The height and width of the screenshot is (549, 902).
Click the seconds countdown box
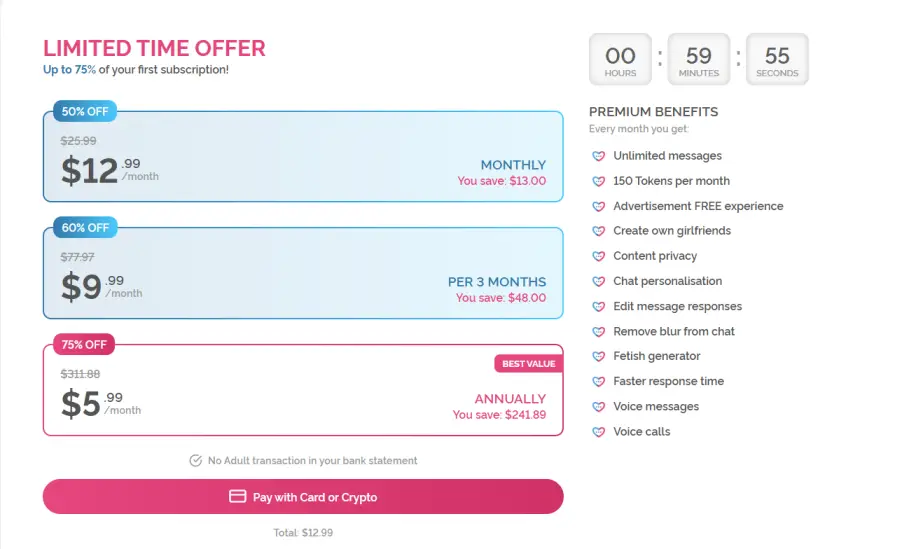tap(777, 59)
